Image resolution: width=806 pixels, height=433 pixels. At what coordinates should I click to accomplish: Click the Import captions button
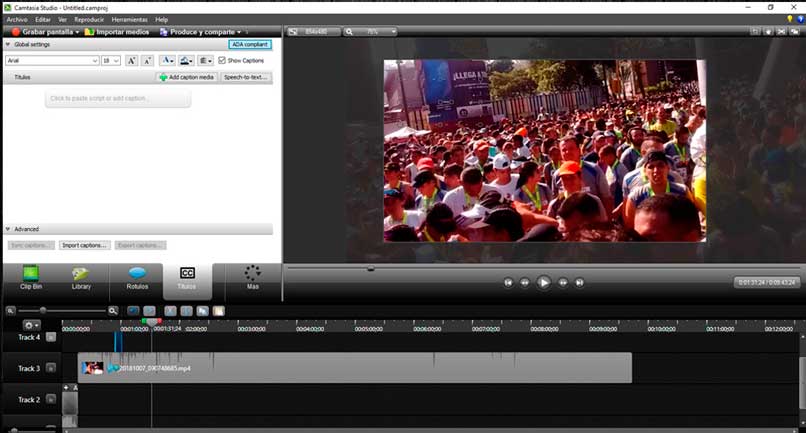[84, 245]
